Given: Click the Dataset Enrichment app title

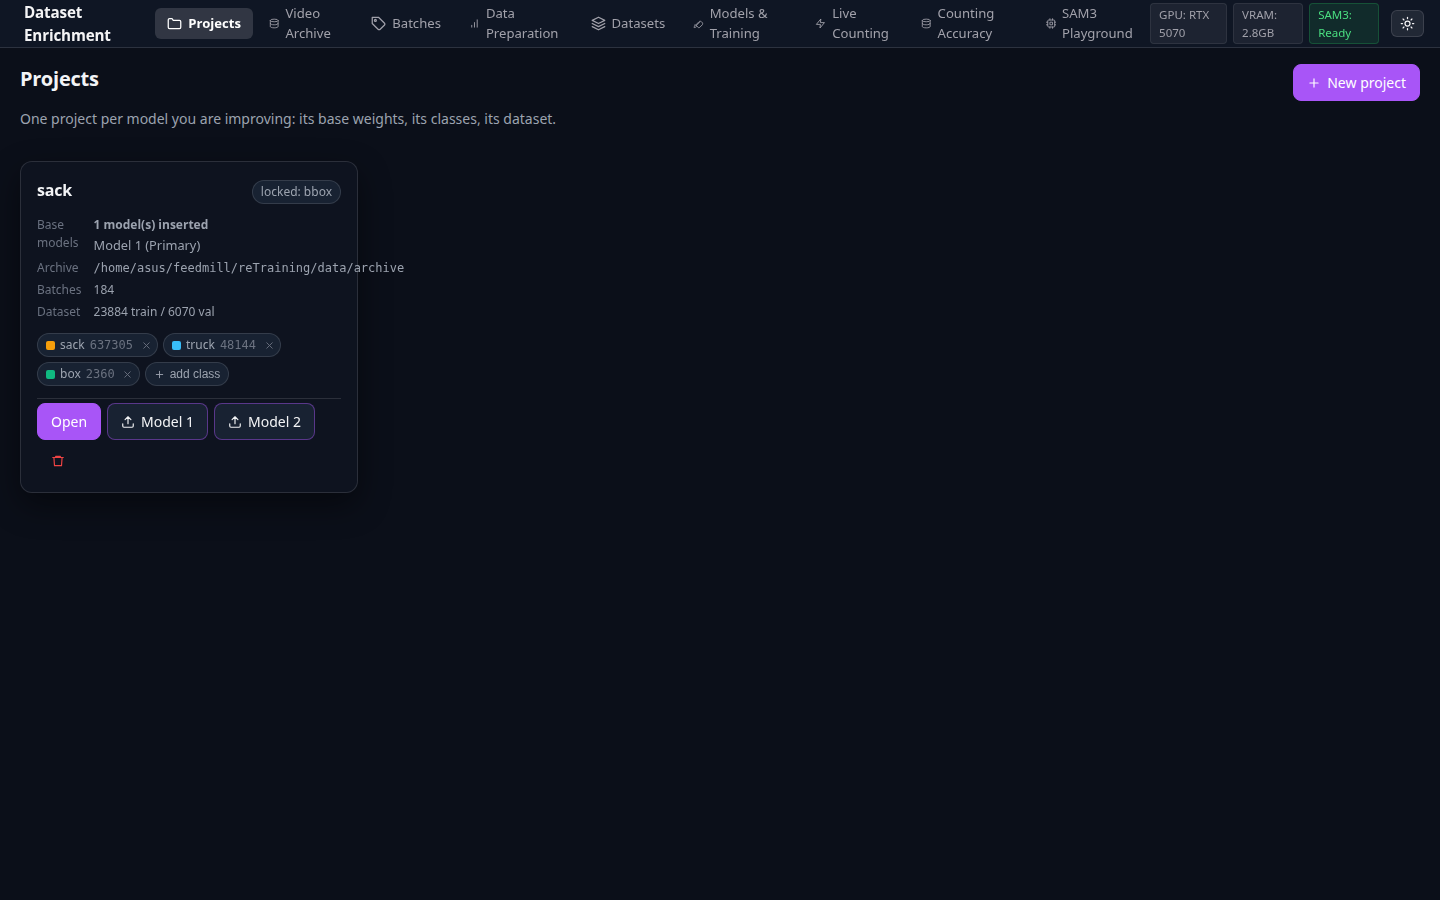Looking at the screenshot, I should pyautogui.click(x=67, y=23).
